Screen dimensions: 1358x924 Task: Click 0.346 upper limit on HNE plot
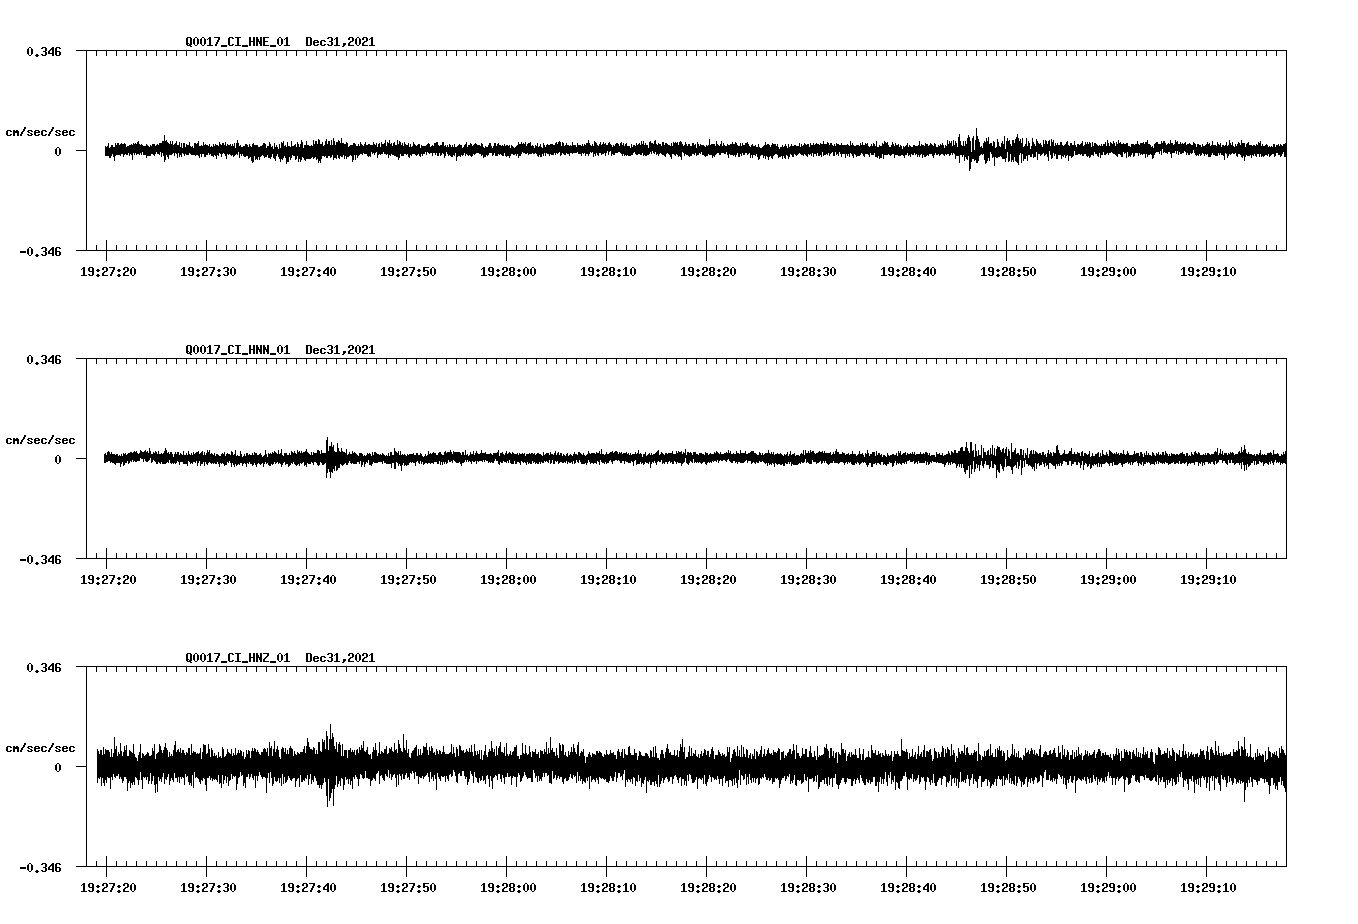pyautogui.click(x=44, y=51)
